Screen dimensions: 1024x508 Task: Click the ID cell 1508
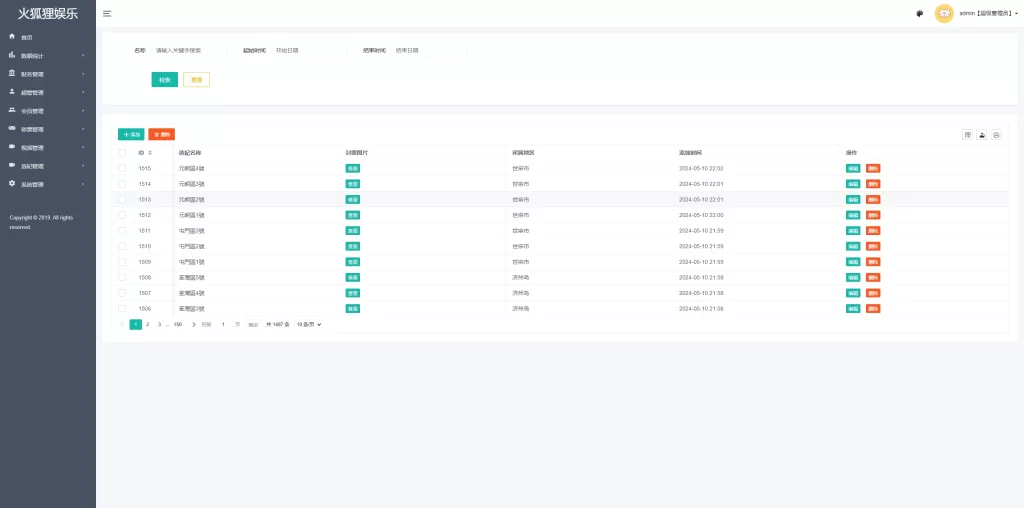[x=145, y=278]
